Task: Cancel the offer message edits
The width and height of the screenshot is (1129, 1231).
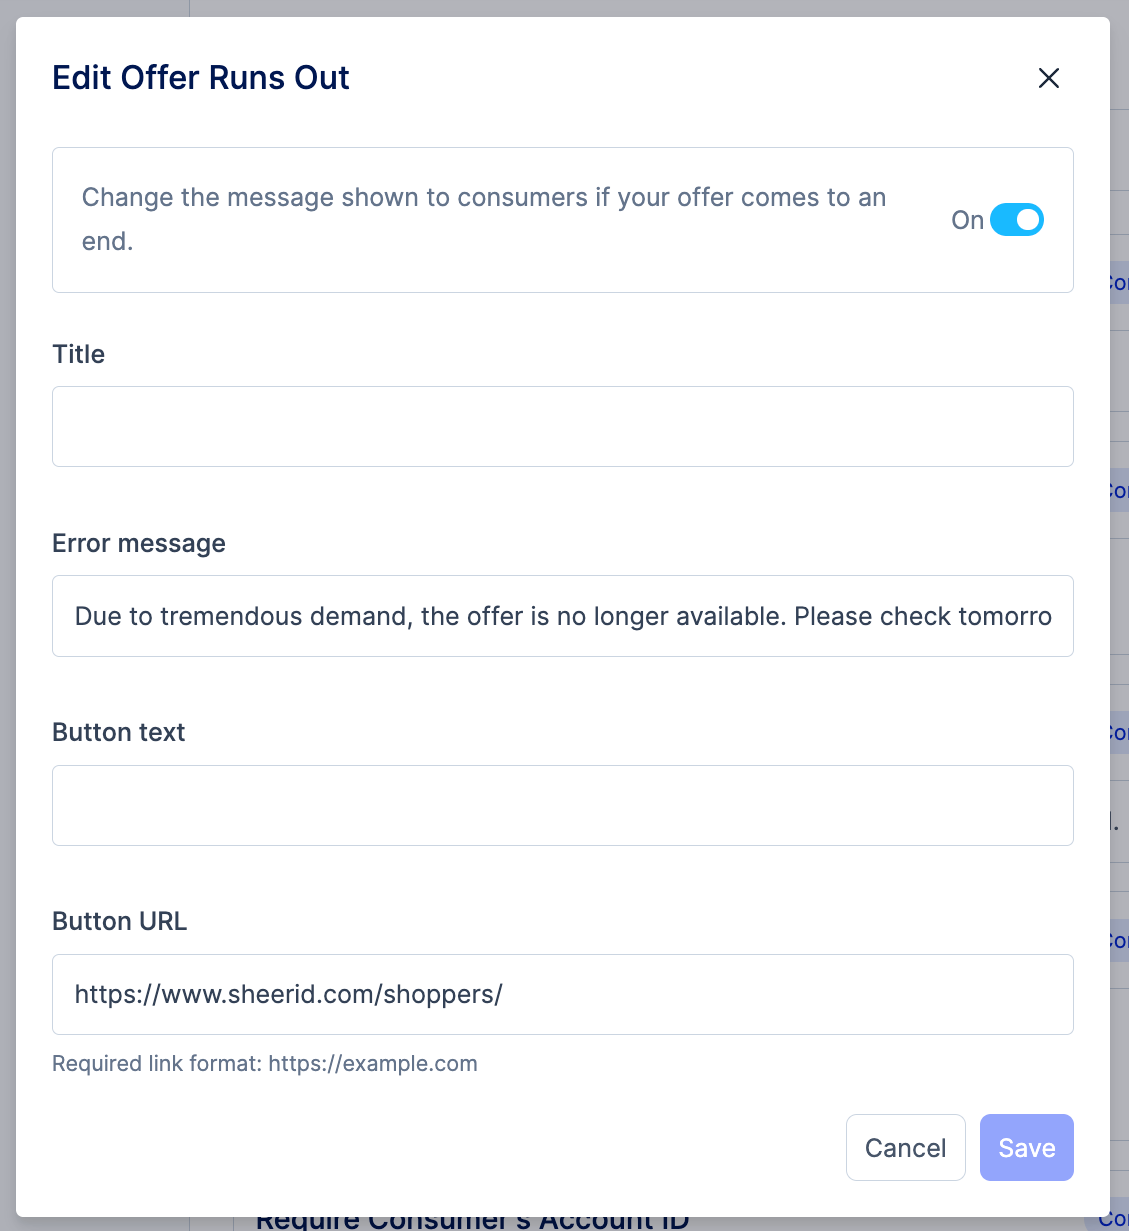Action: click(905, 1147)
